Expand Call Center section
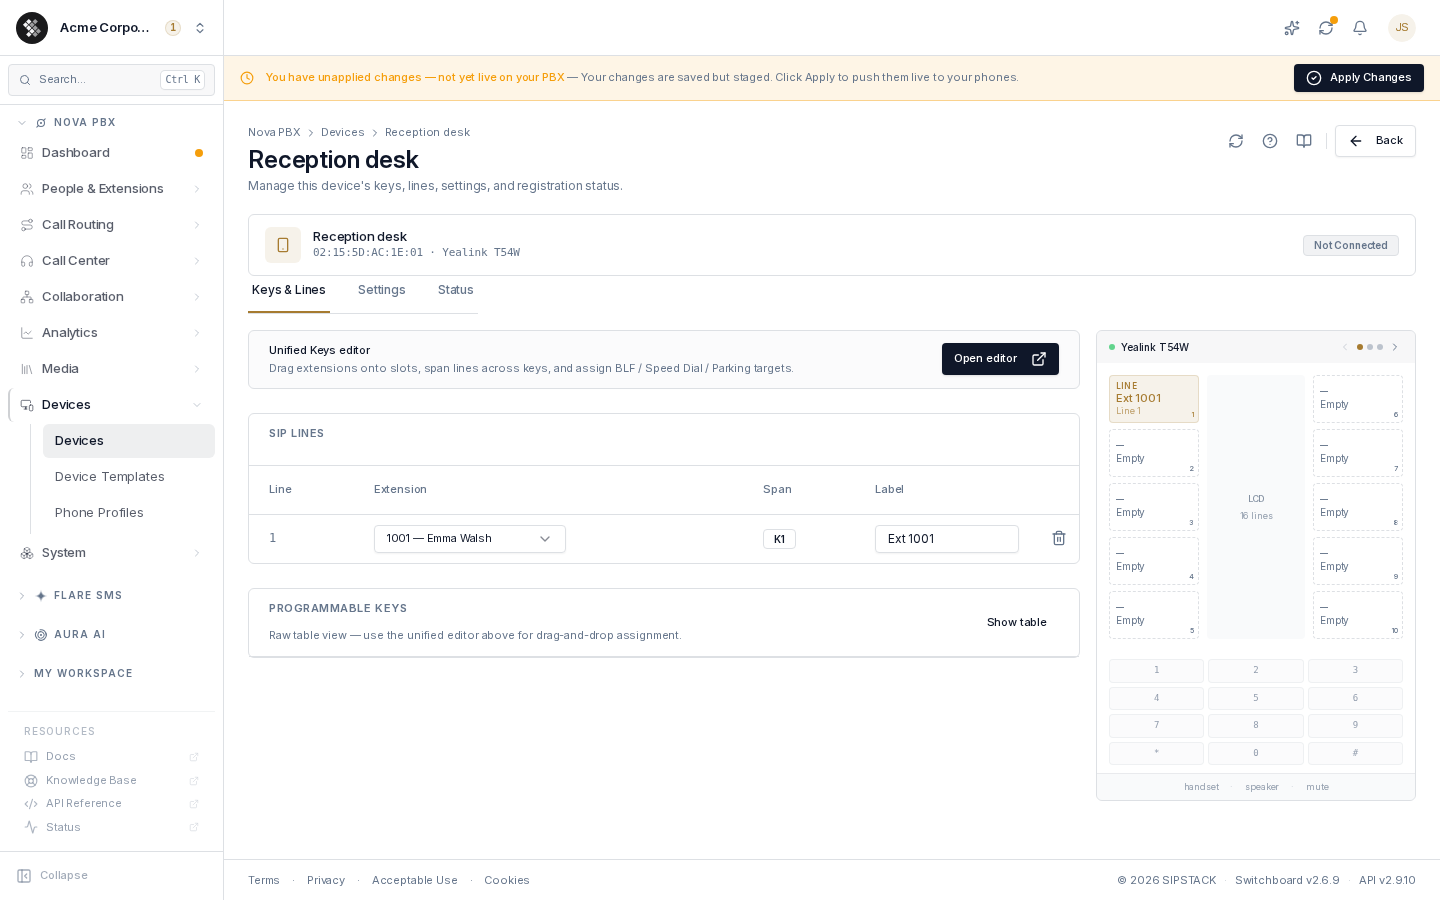This screenshot has width=1440, height=900. (111, 261)
